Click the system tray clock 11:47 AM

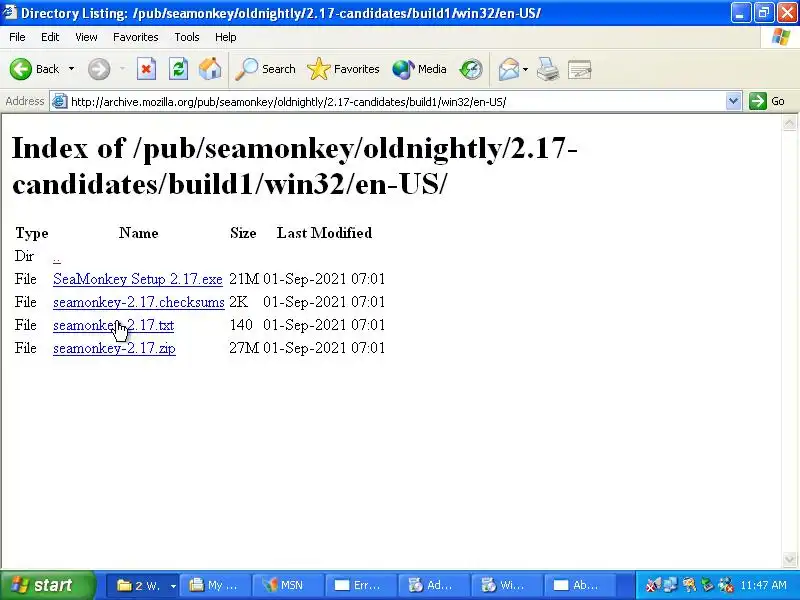pyautogui.click(x=763, y=585)
